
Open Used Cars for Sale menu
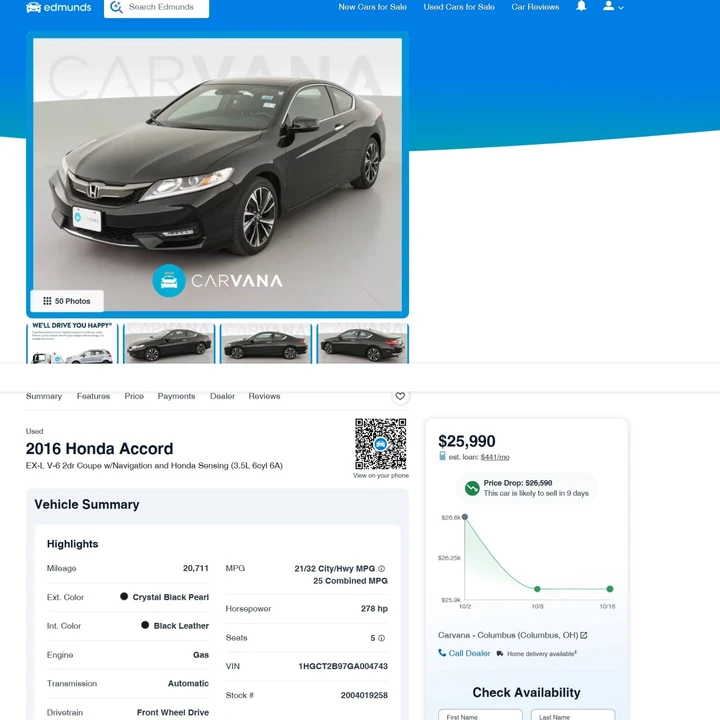click(x=459, y=7)
